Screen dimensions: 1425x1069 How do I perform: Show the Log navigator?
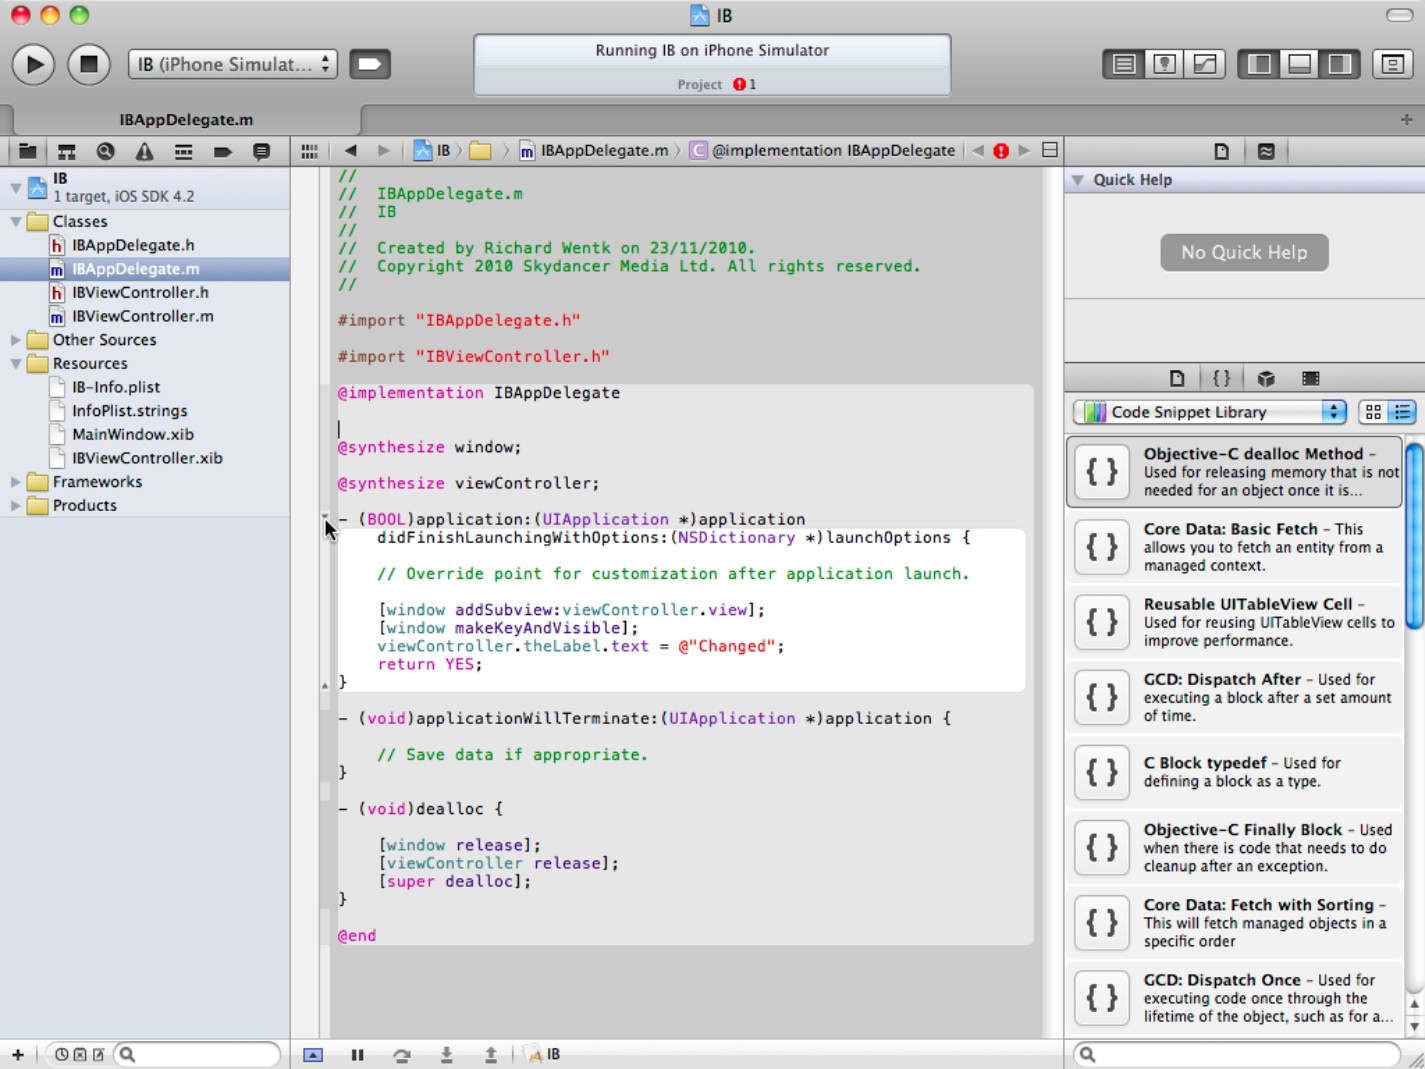[x=261, y=151]
